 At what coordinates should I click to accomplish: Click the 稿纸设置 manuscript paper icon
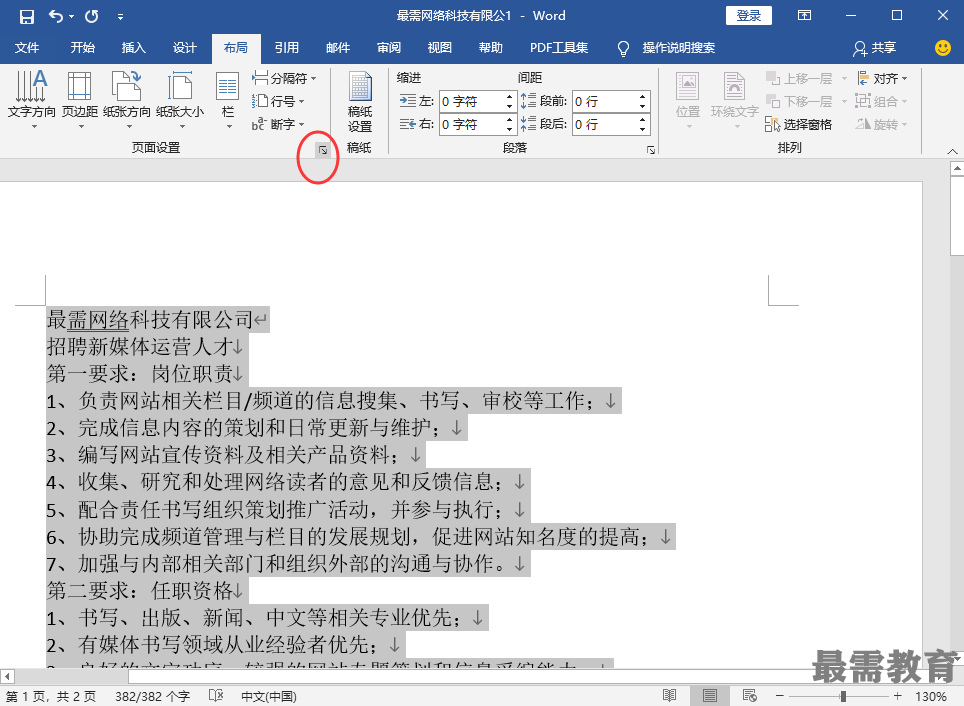[x=360, y=102]
